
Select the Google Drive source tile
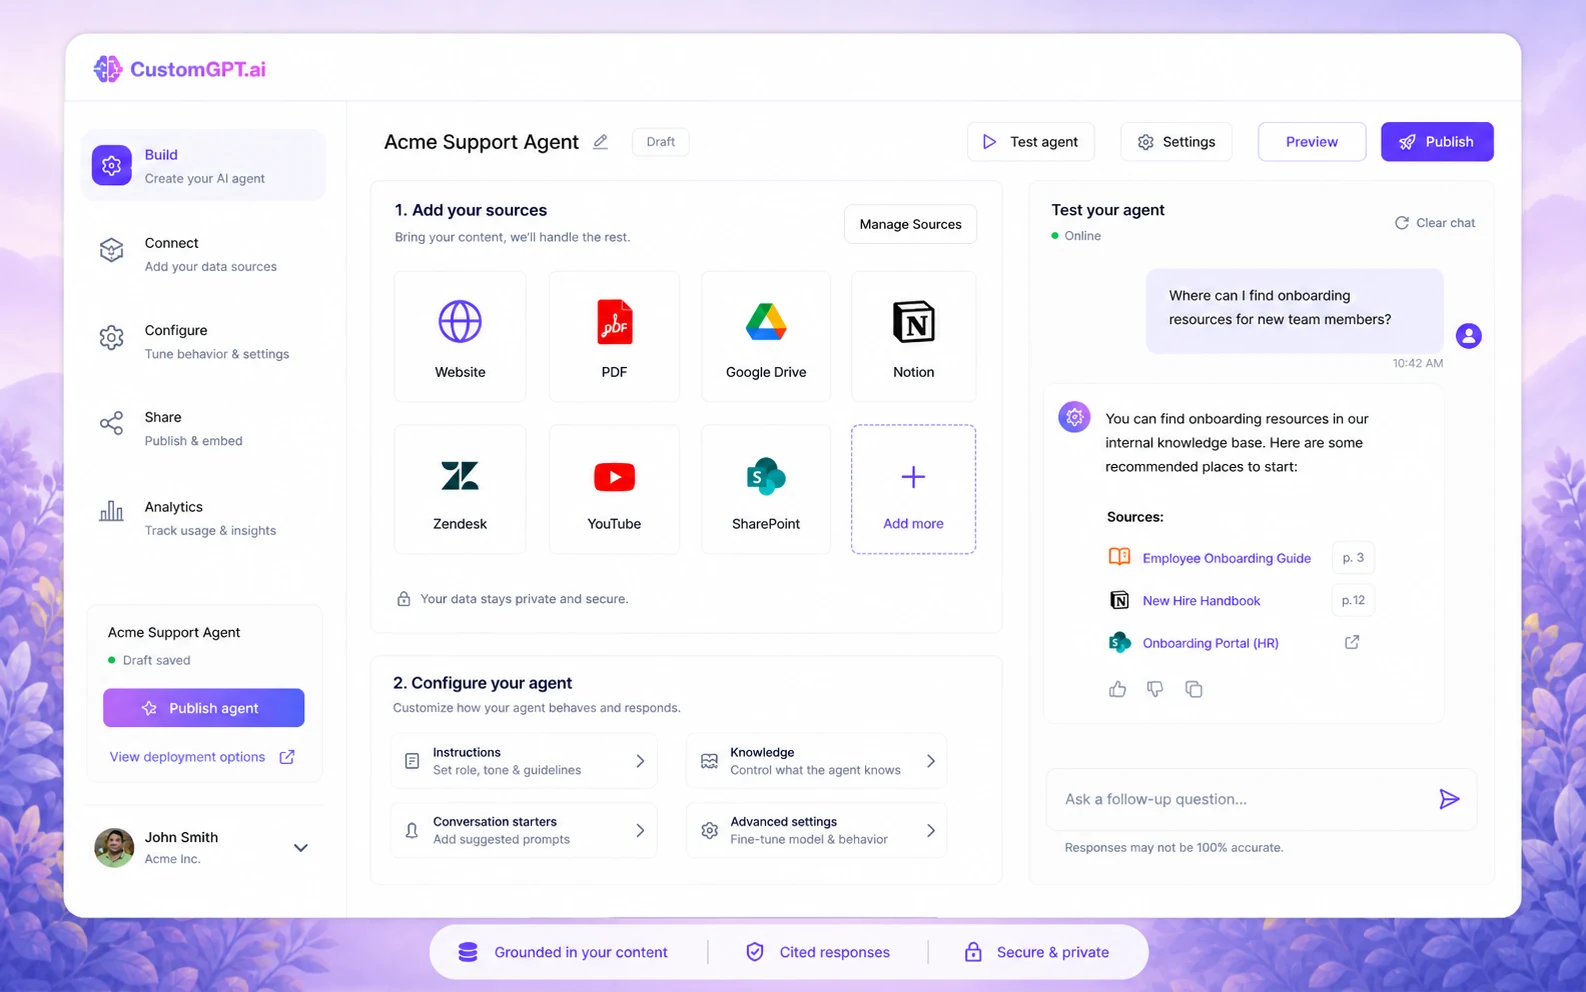pyautogui.click(x=766, y=336)
